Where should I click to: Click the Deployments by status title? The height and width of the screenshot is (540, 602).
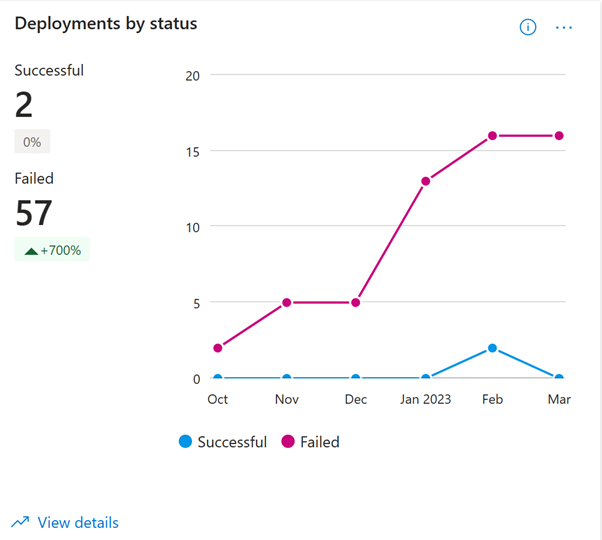point(106,24)
